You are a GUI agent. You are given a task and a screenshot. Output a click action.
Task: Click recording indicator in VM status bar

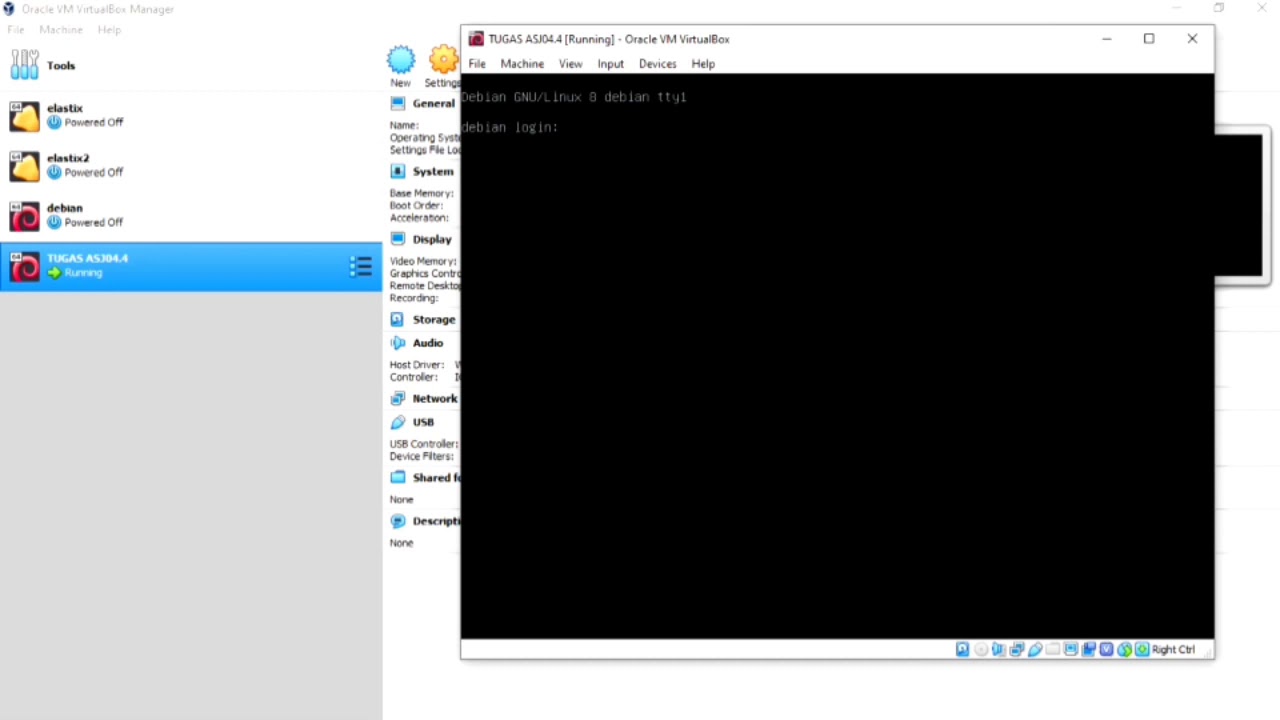click(x=1089, y=649)
